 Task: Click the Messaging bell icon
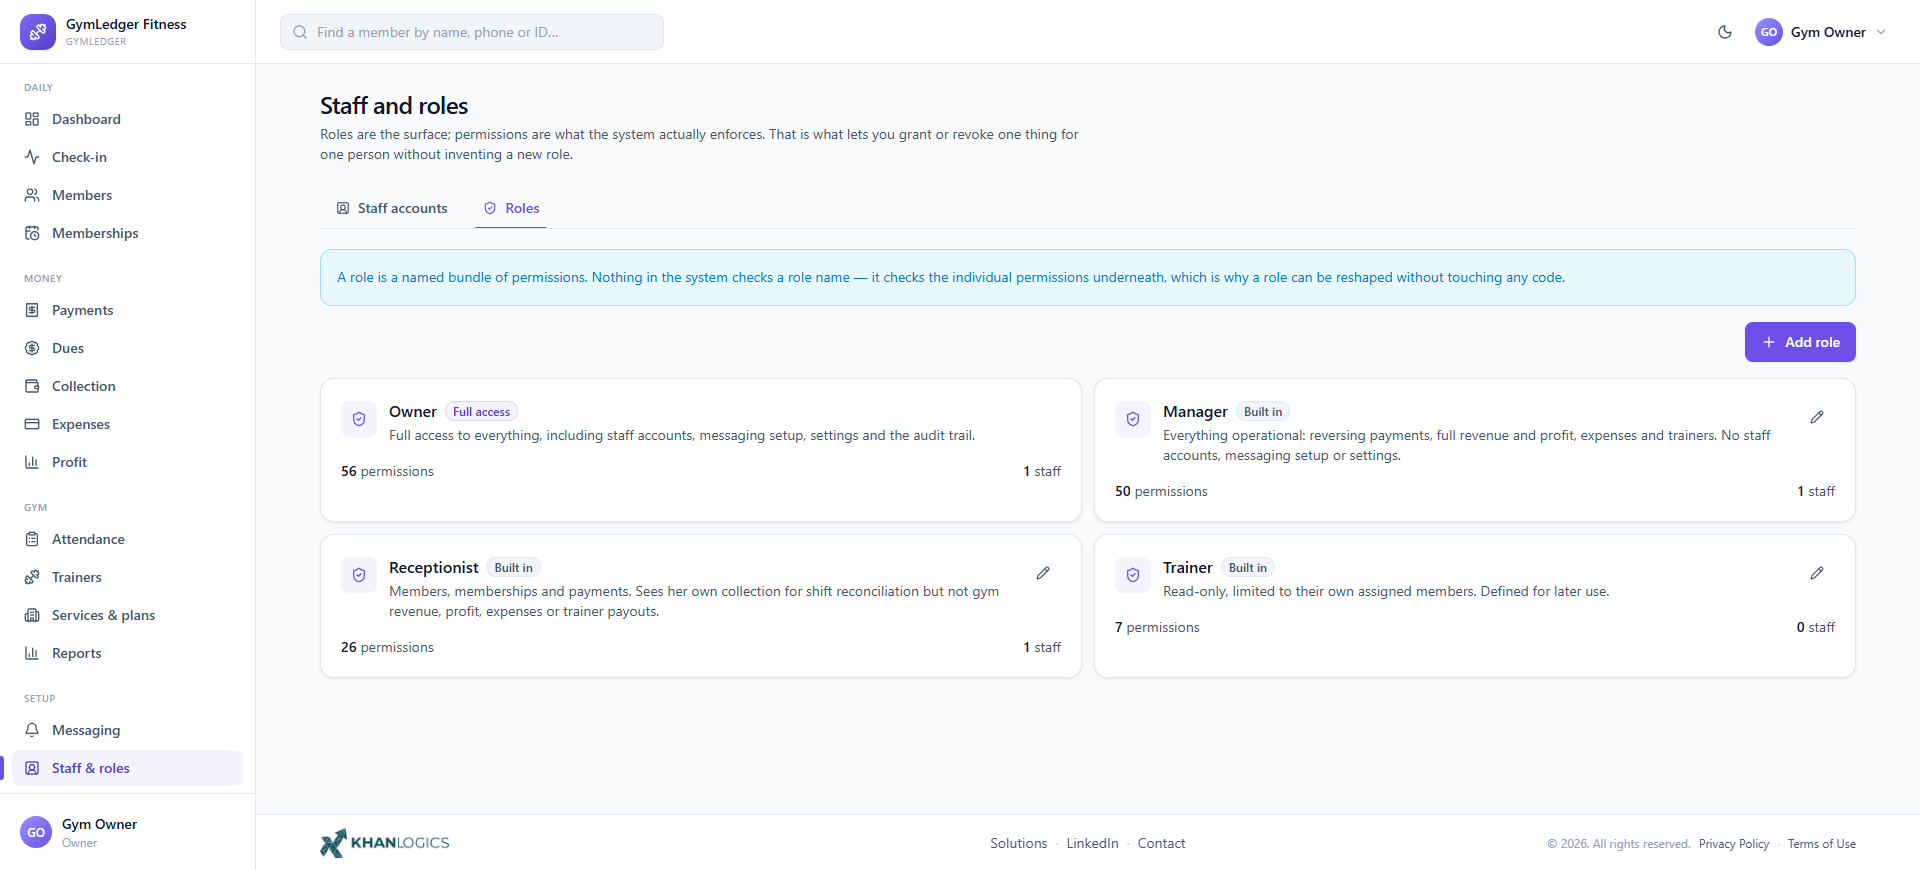pos(32,730)
